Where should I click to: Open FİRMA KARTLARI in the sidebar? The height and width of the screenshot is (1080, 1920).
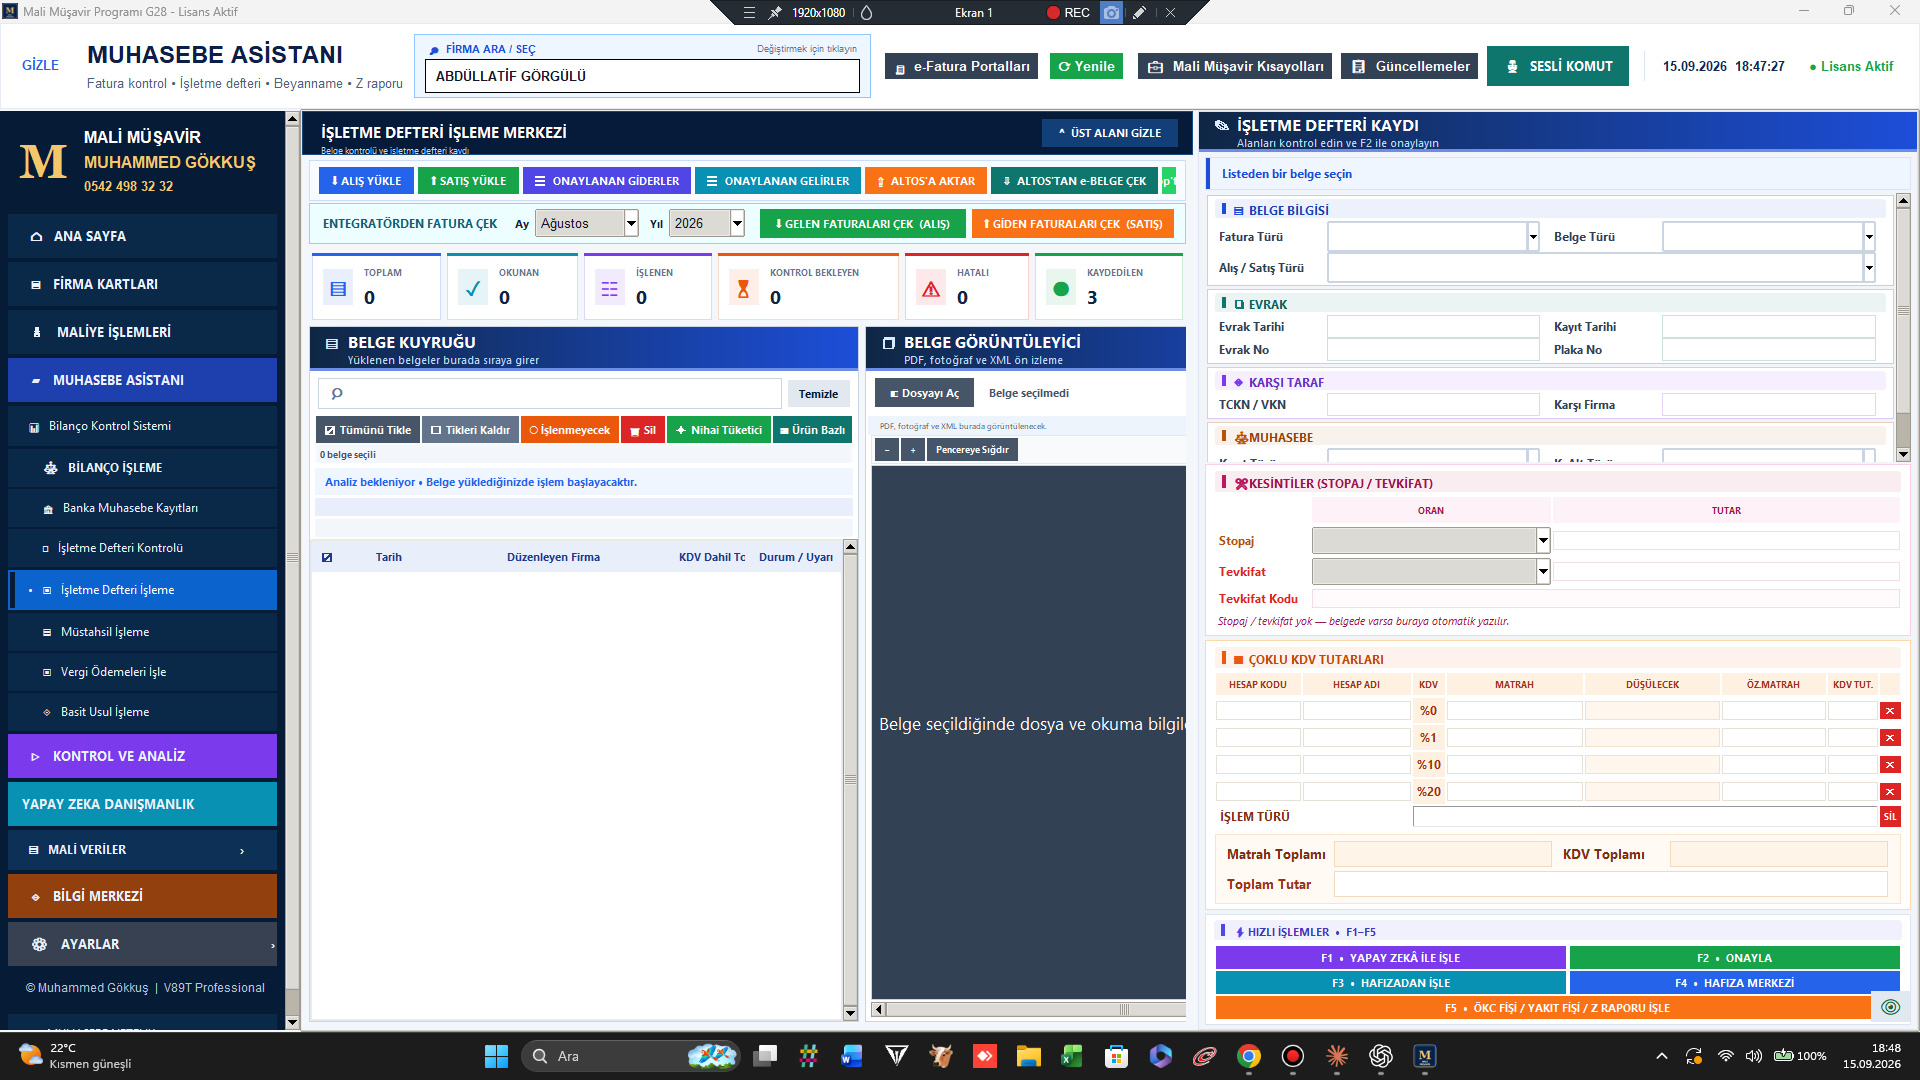pyautogui.click(x=142, y=284)
